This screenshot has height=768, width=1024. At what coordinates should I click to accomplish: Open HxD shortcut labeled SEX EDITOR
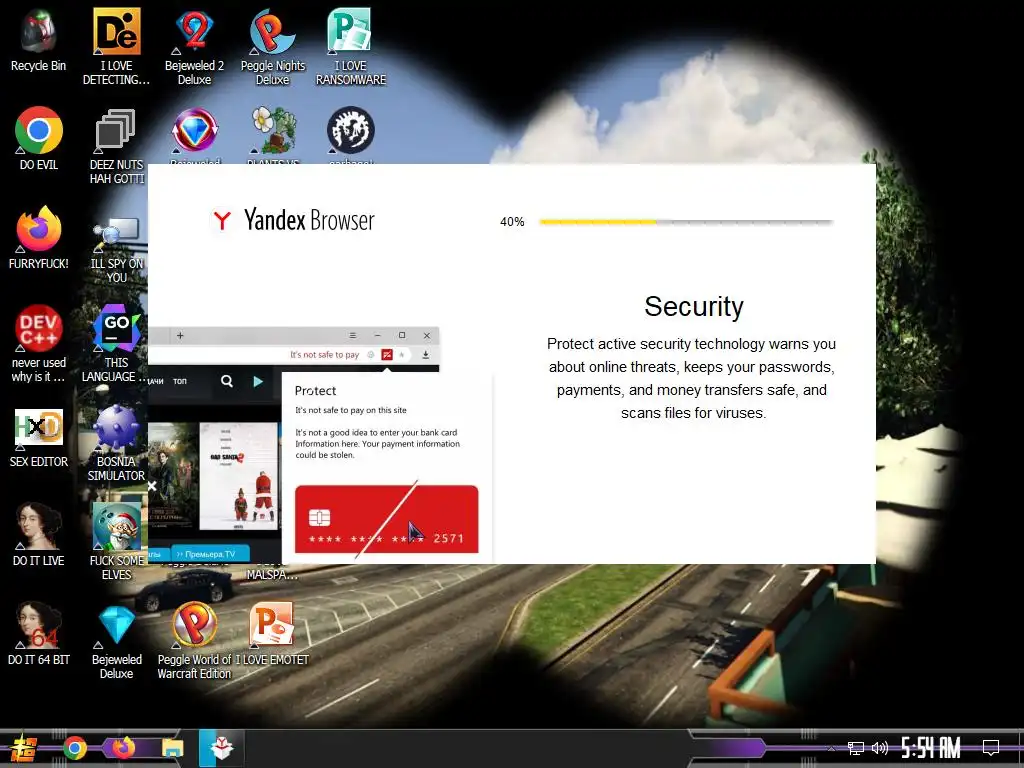39,438
